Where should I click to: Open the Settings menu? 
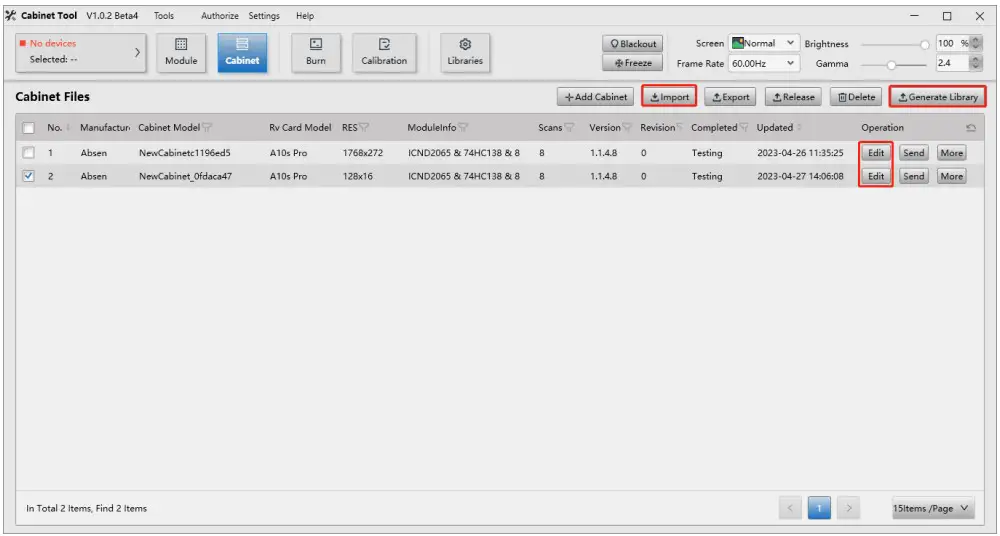pos(264,16)
